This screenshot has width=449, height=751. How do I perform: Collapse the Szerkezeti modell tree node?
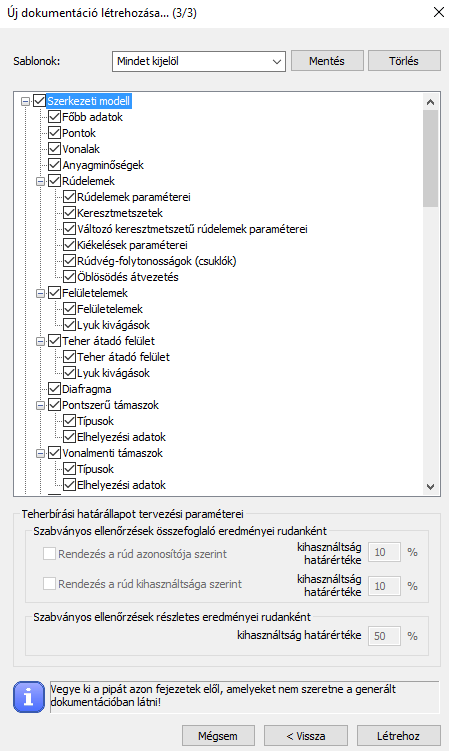25,102
